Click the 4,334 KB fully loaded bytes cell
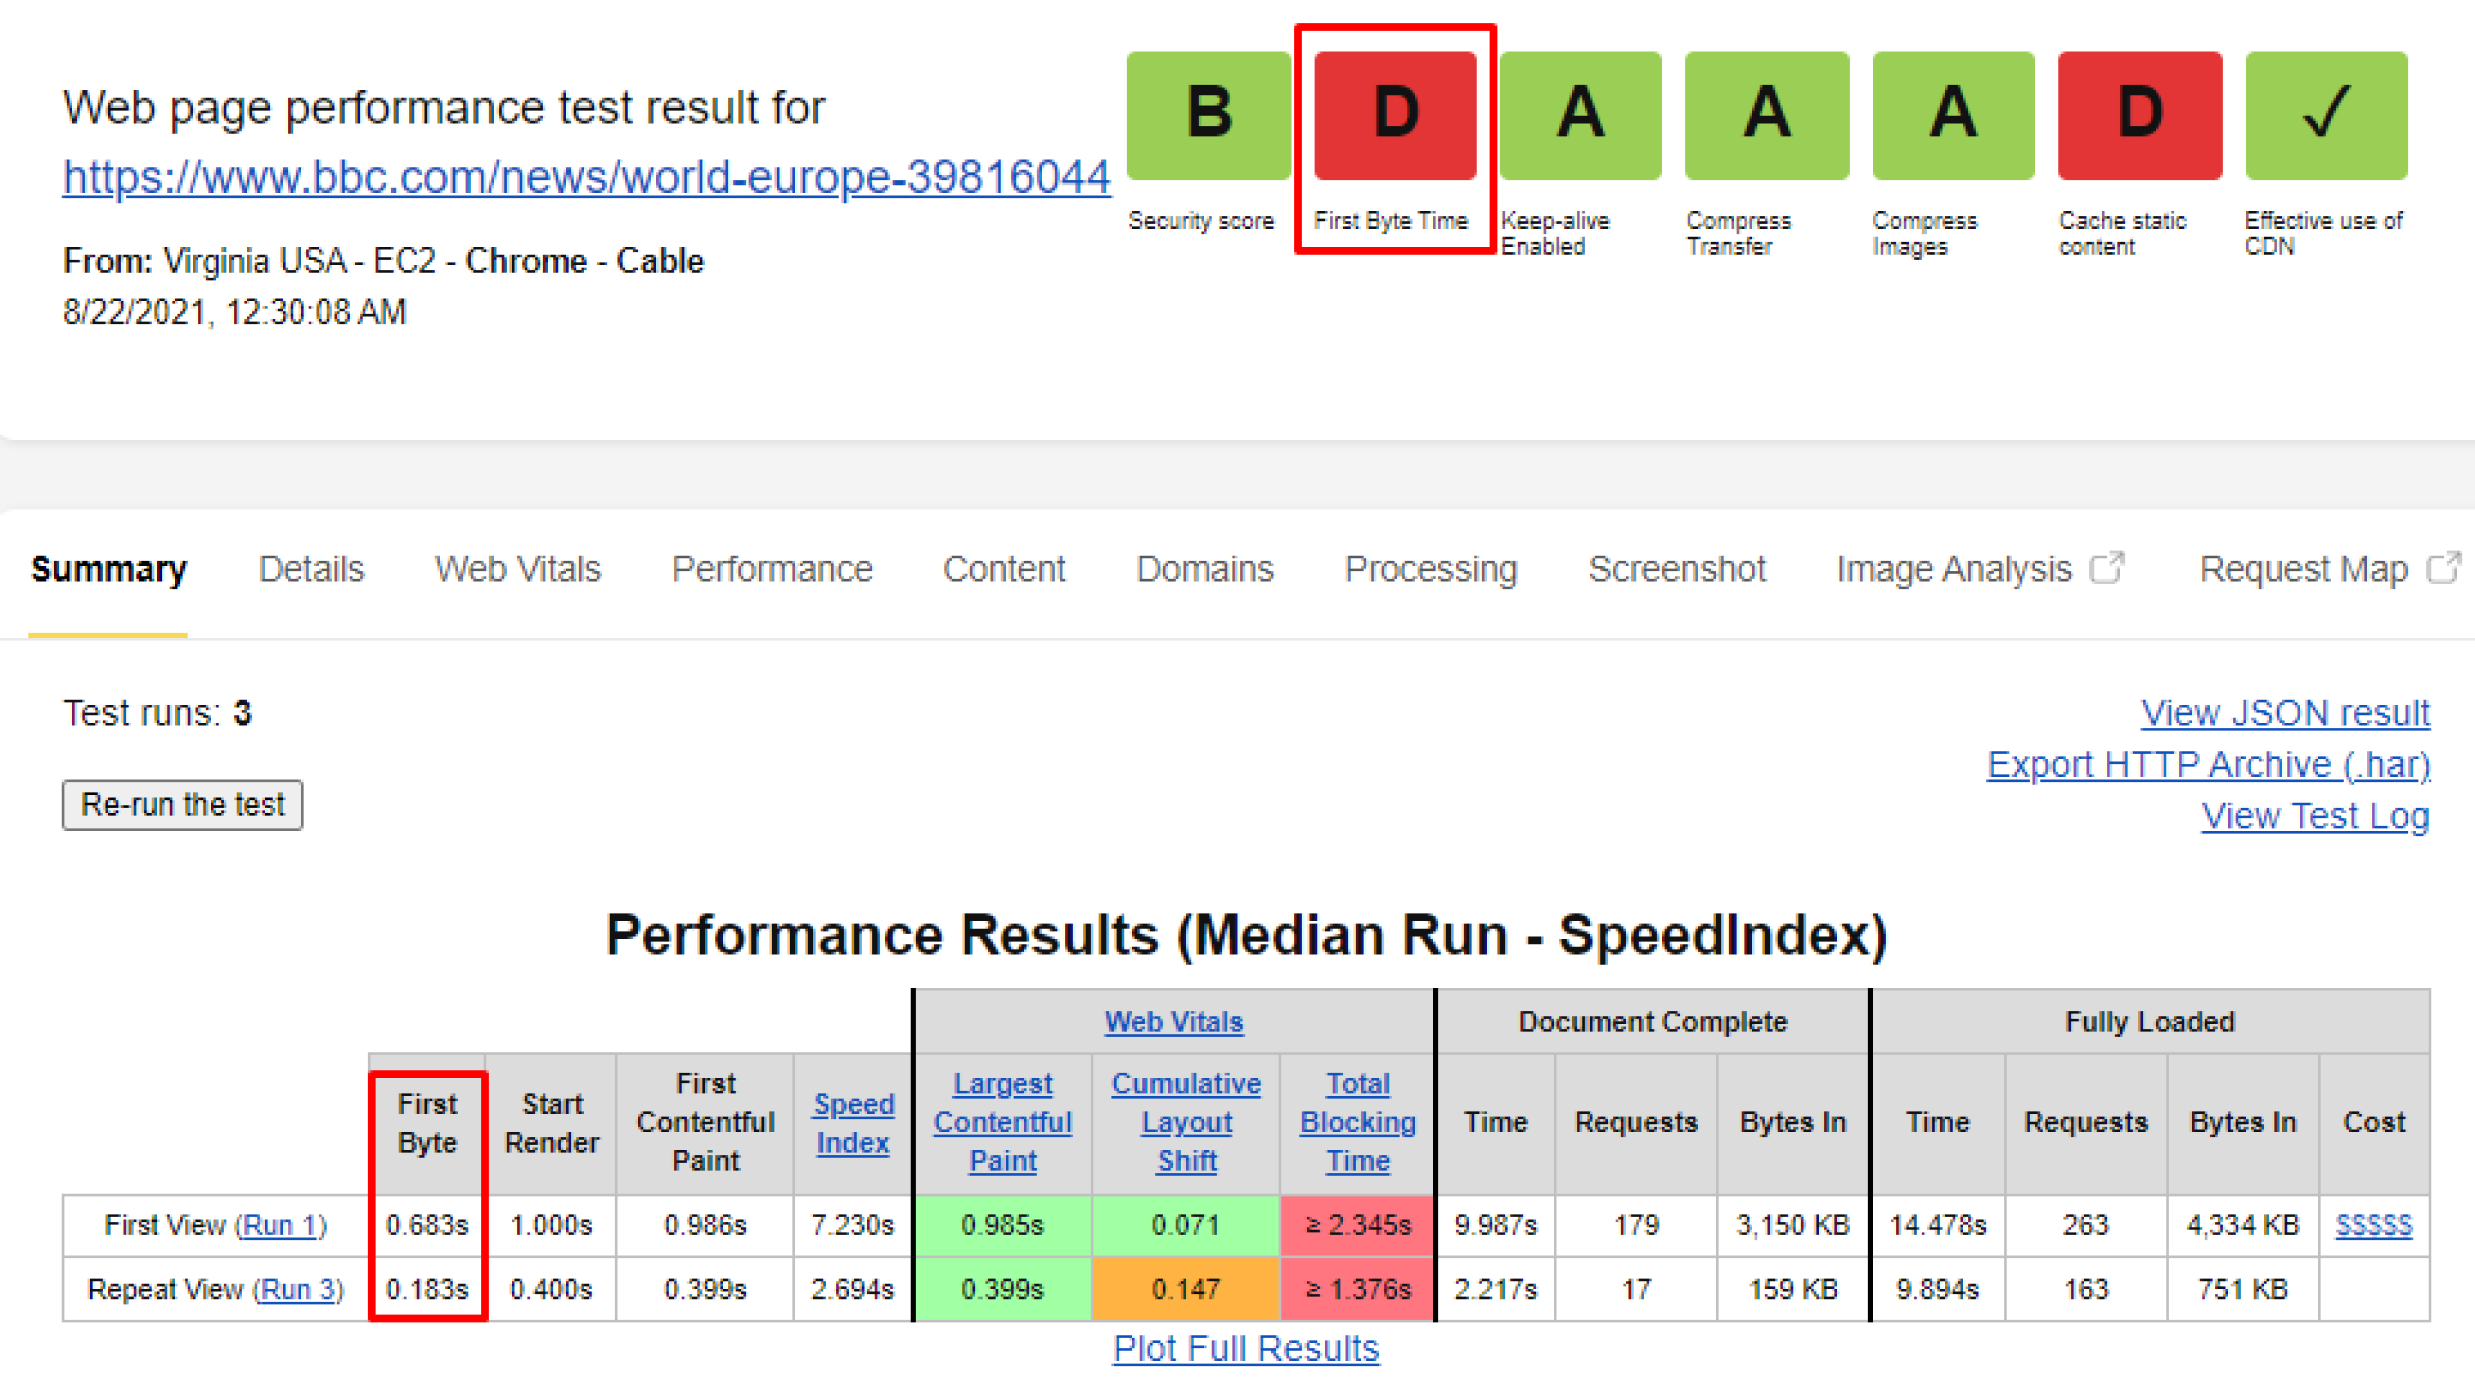2475x1379 pixels. tap(2243, 1225)
